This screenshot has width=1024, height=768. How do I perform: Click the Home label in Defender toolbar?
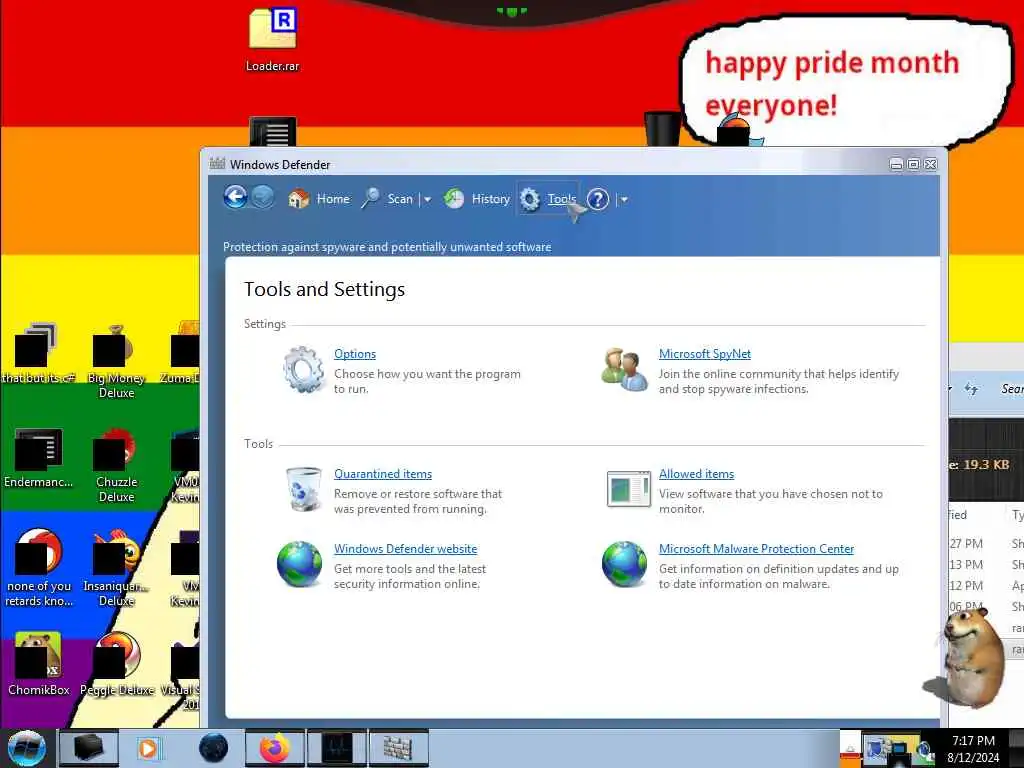point(333,199)
